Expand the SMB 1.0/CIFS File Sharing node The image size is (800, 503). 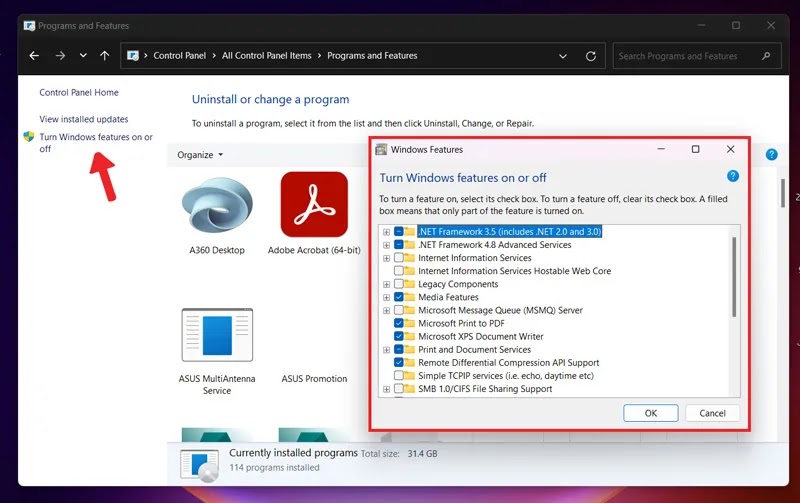pos(386,389)
